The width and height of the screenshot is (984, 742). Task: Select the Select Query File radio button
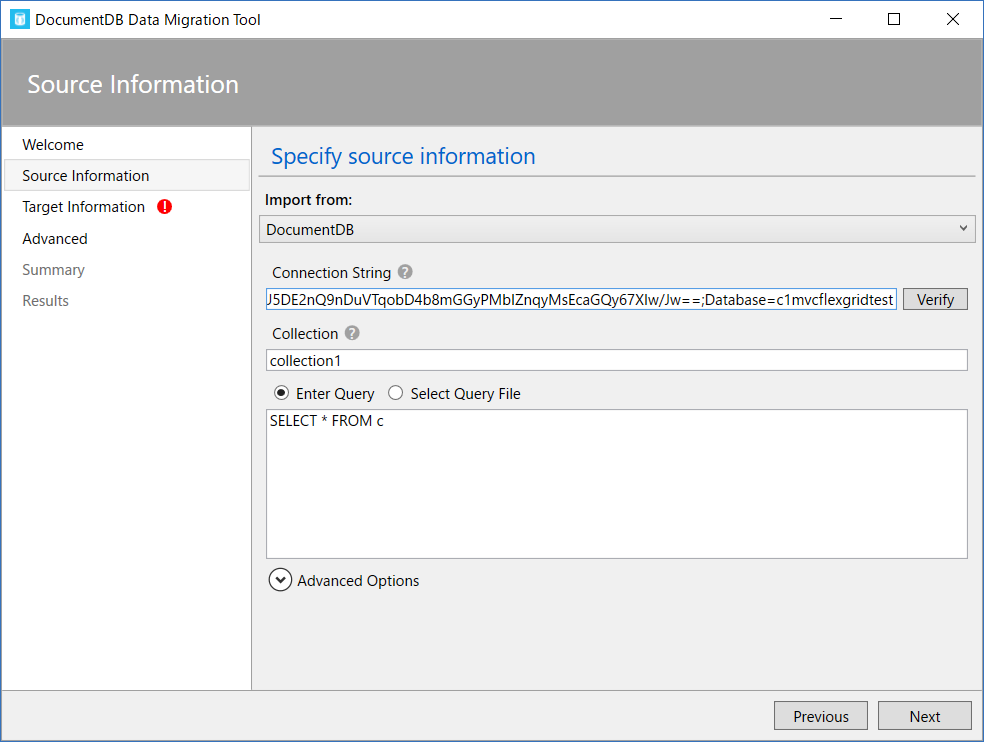tap(395, 393)
